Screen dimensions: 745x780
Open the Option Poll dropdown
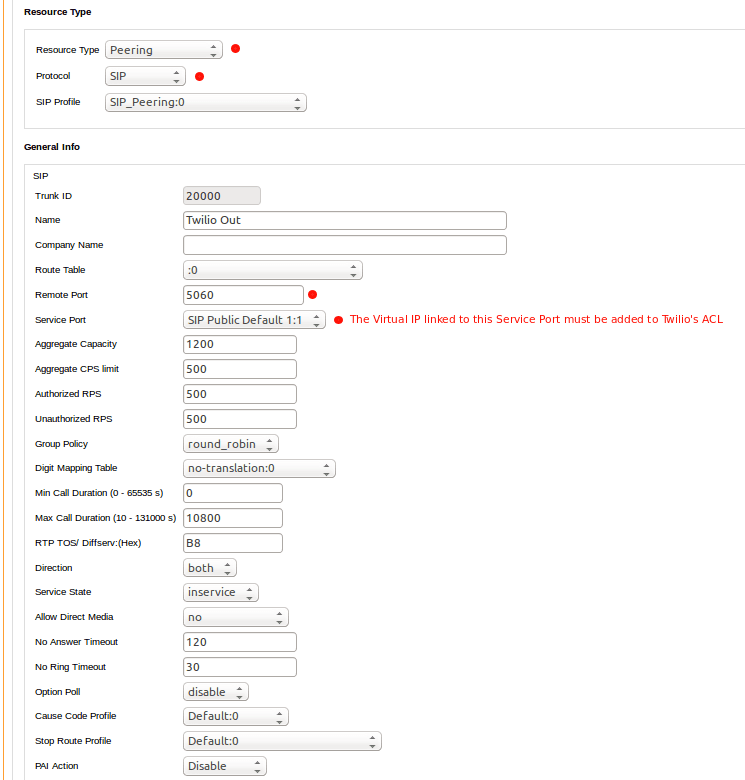click(x=216, y=692)
